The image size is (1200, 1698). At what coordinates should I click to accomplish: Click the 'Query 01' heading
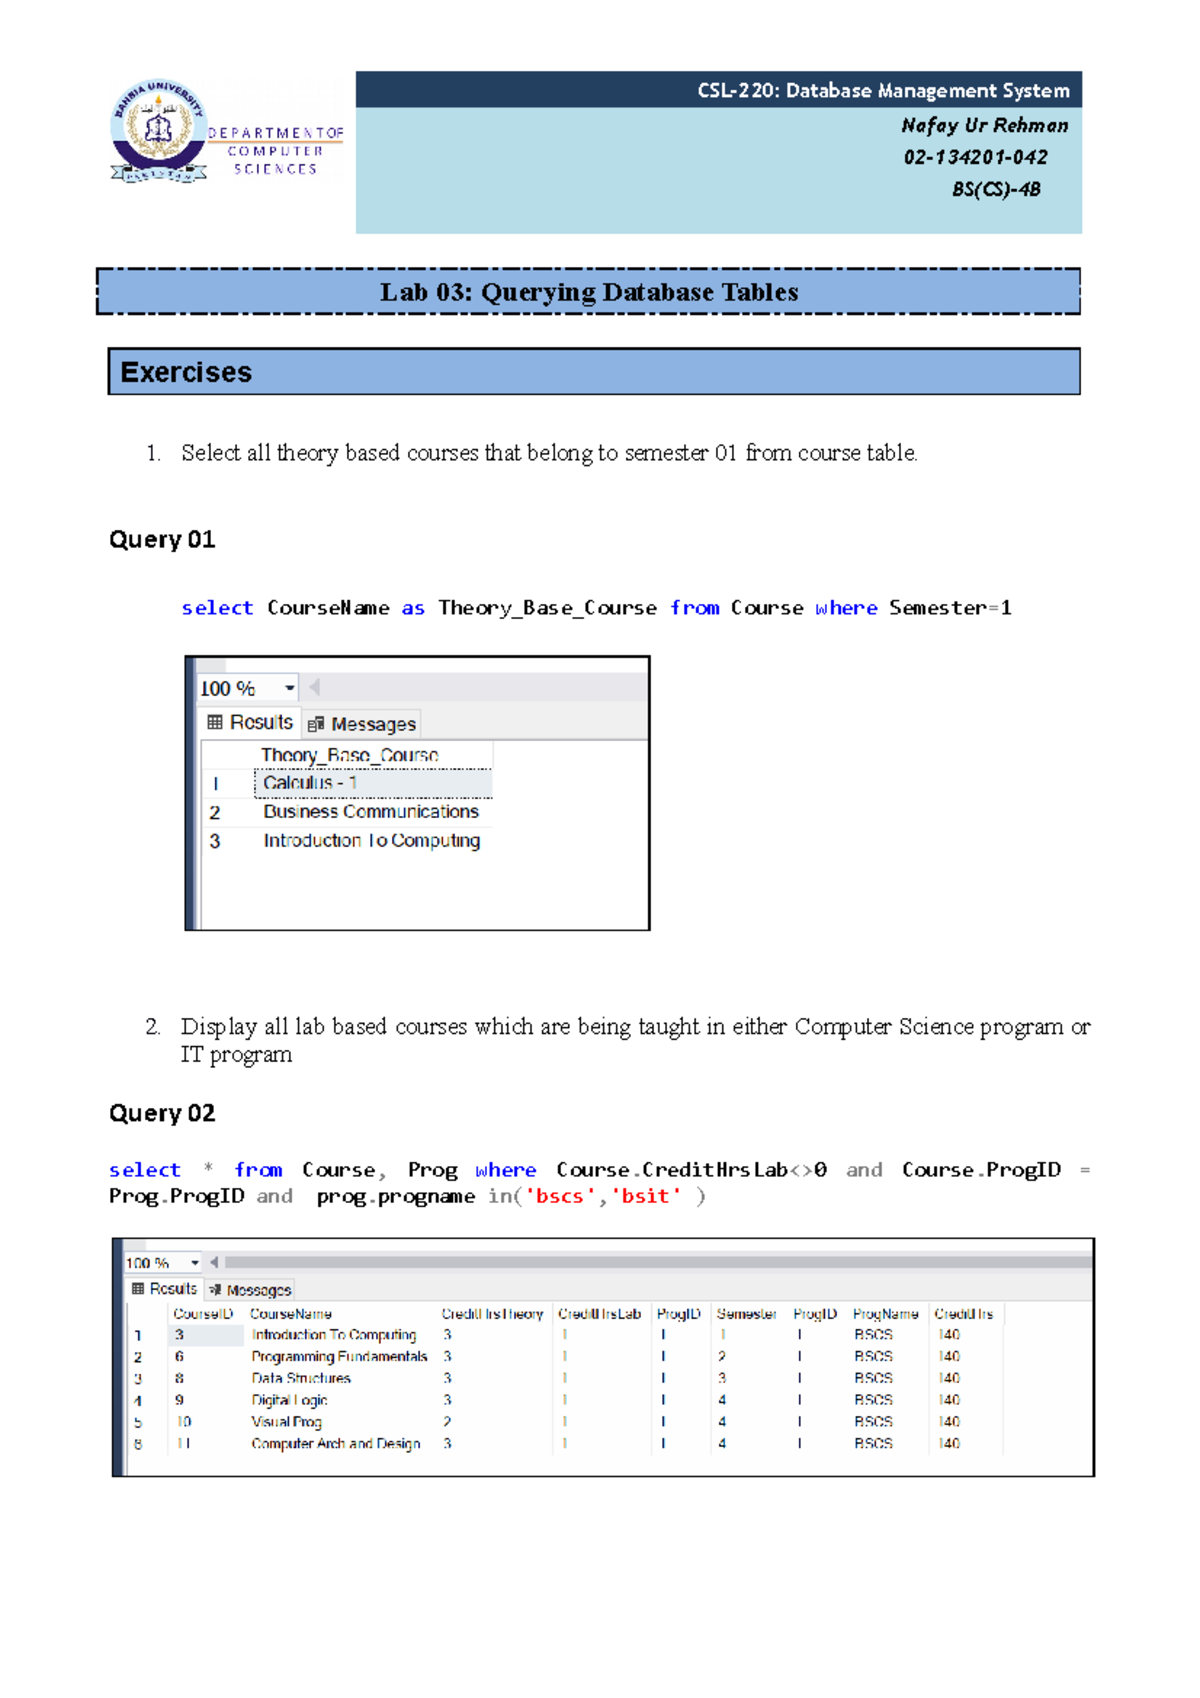tap(162, 540)
